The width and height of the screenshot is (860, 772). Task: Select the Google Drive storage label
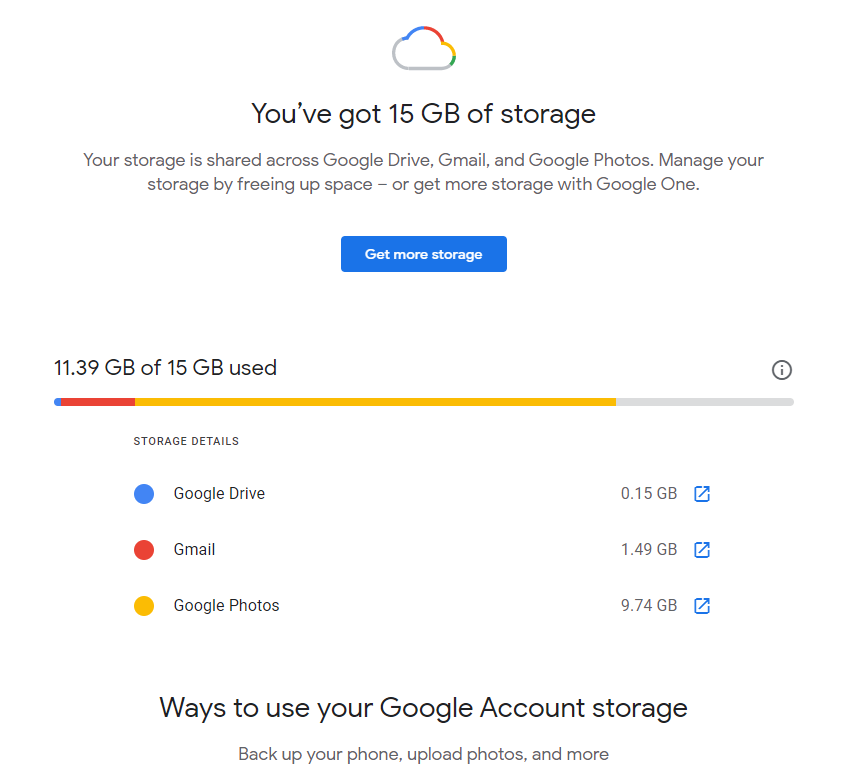(219, 494)
